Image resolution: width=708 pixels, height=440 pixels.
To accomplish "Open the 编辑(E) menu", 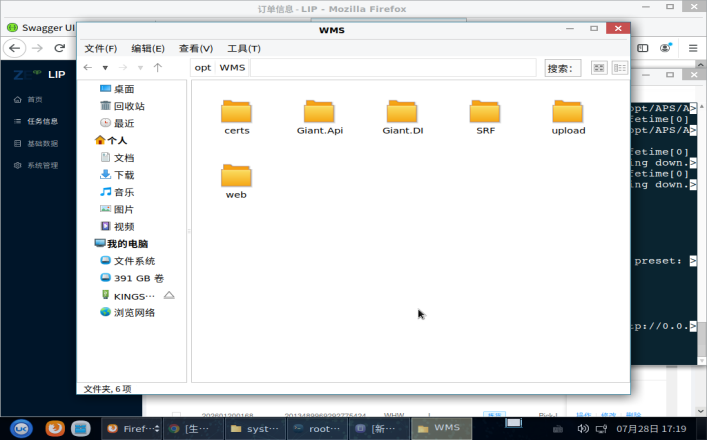I will [148, 48].
